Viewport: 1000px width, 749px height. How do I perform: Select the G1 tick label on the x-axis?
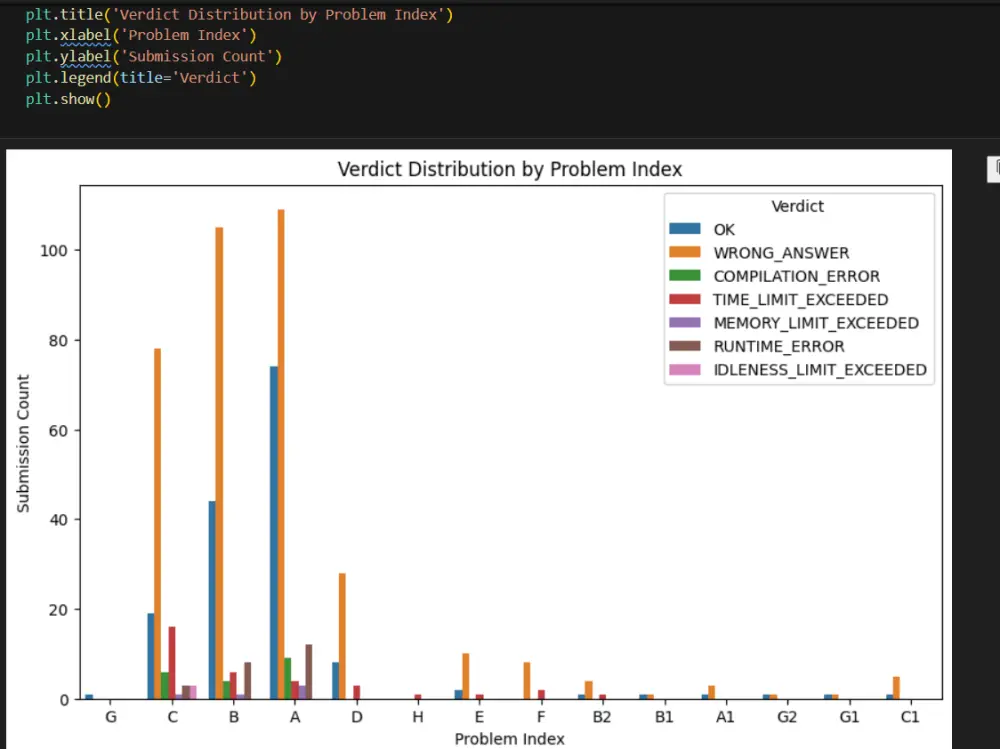pos(849,716)
